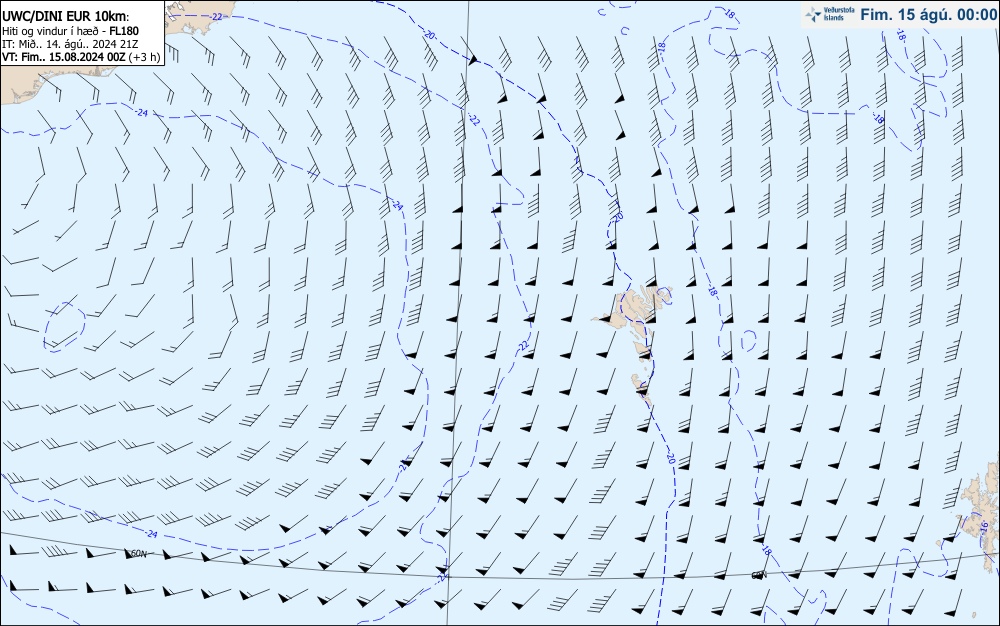Click the Veðurstofa Íslands logo icon
Screen dimensions: 1000x626
(x=813, y=15)
